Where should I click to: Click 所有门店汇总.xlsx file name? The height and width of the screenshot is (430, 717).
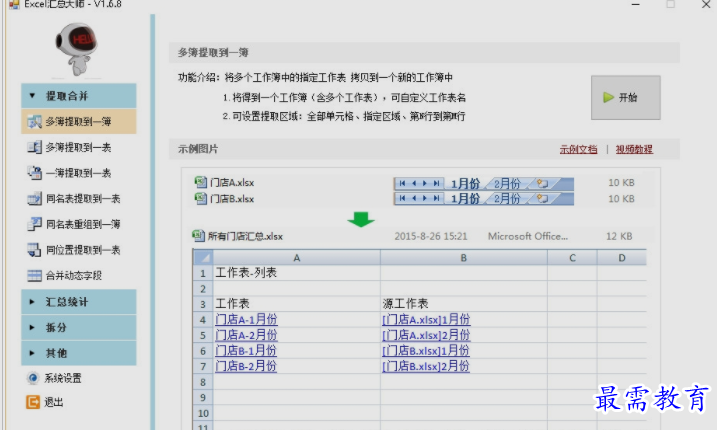245,236
